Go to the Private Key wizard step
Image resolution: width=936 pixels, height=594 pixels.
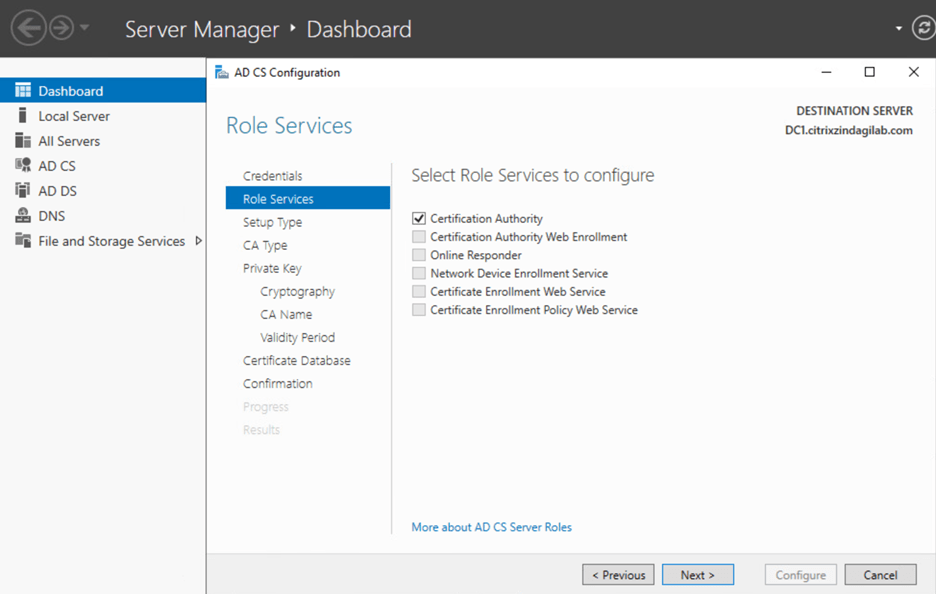pos(272,268)
